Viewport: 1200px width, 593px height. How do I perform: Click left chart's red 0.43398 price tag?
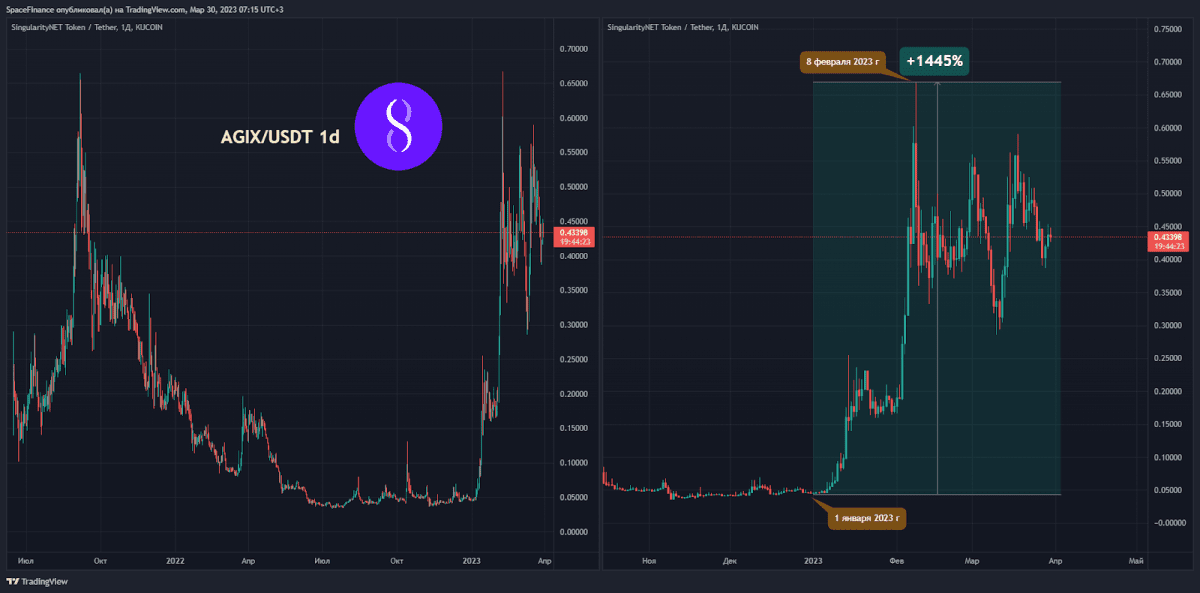coord(573,237)
